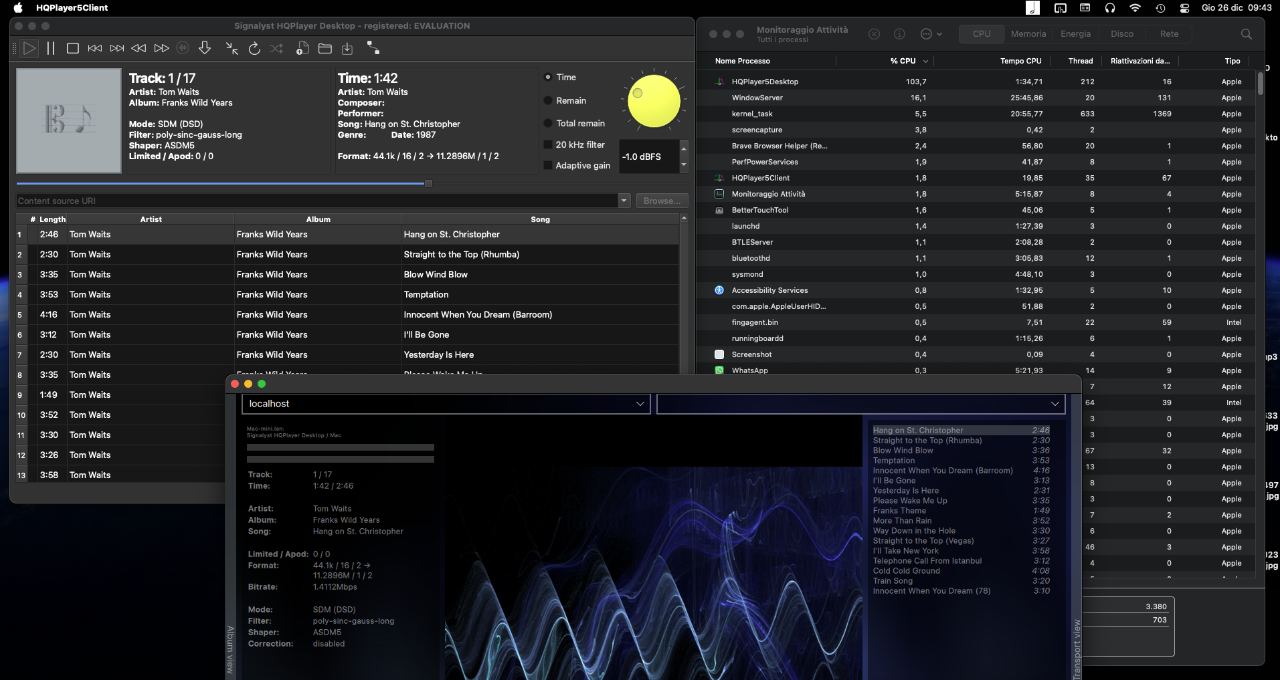Sort by the Tempo CPU column header

click(x=994, y=61)
